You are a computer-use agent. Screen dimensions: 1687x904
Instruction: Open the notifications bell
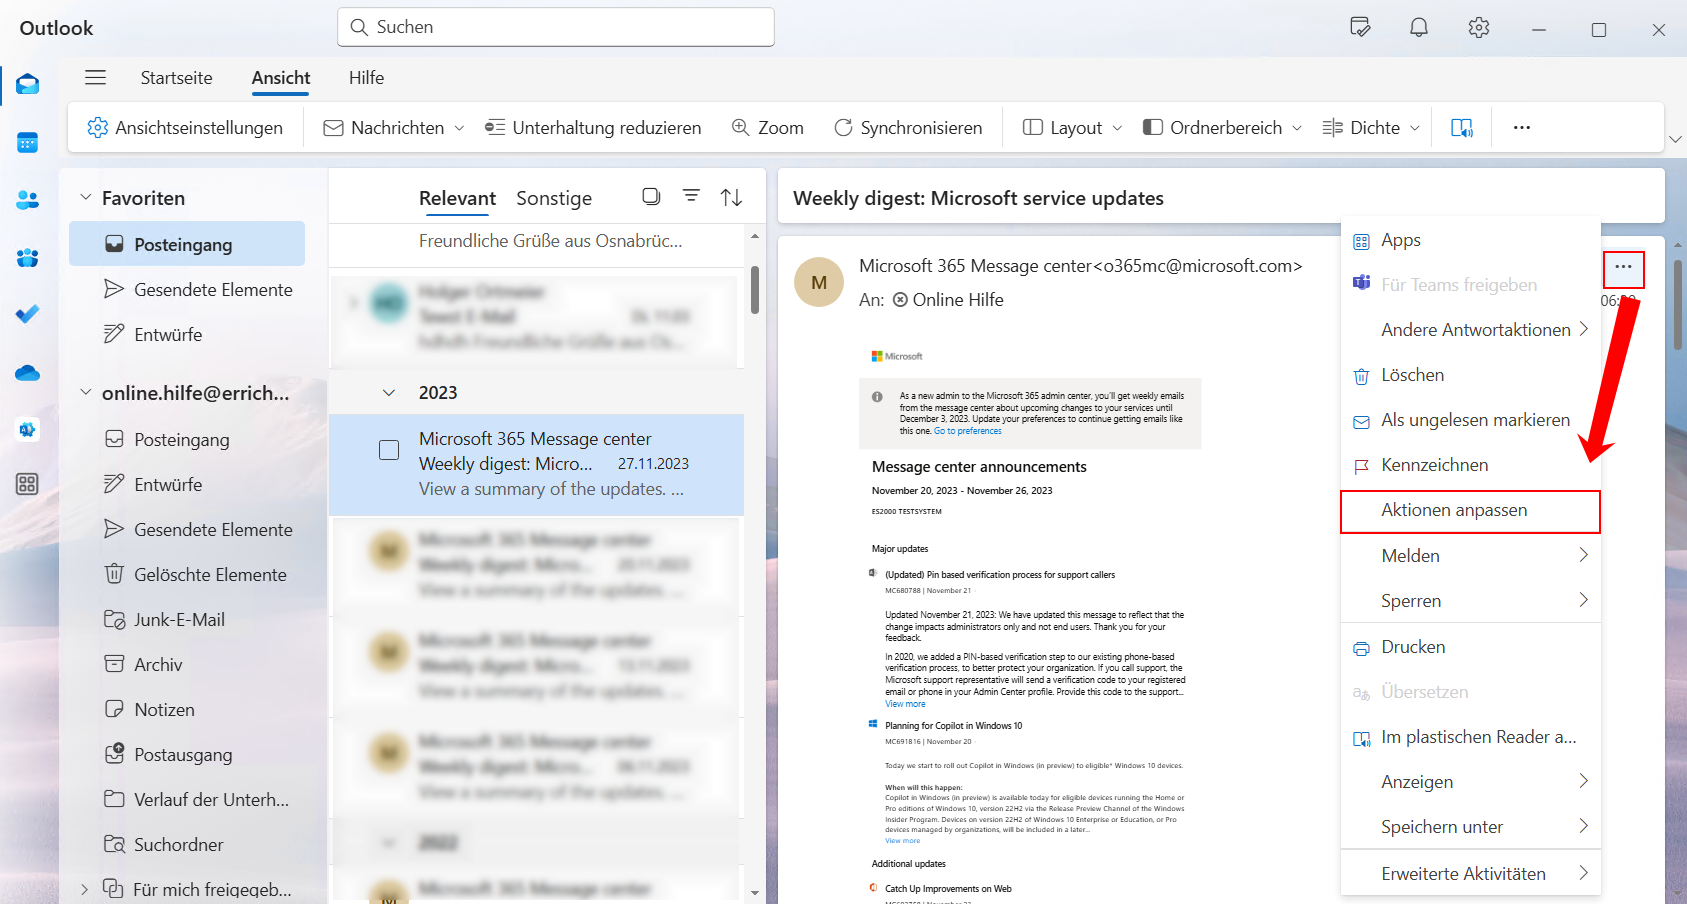1419,28
